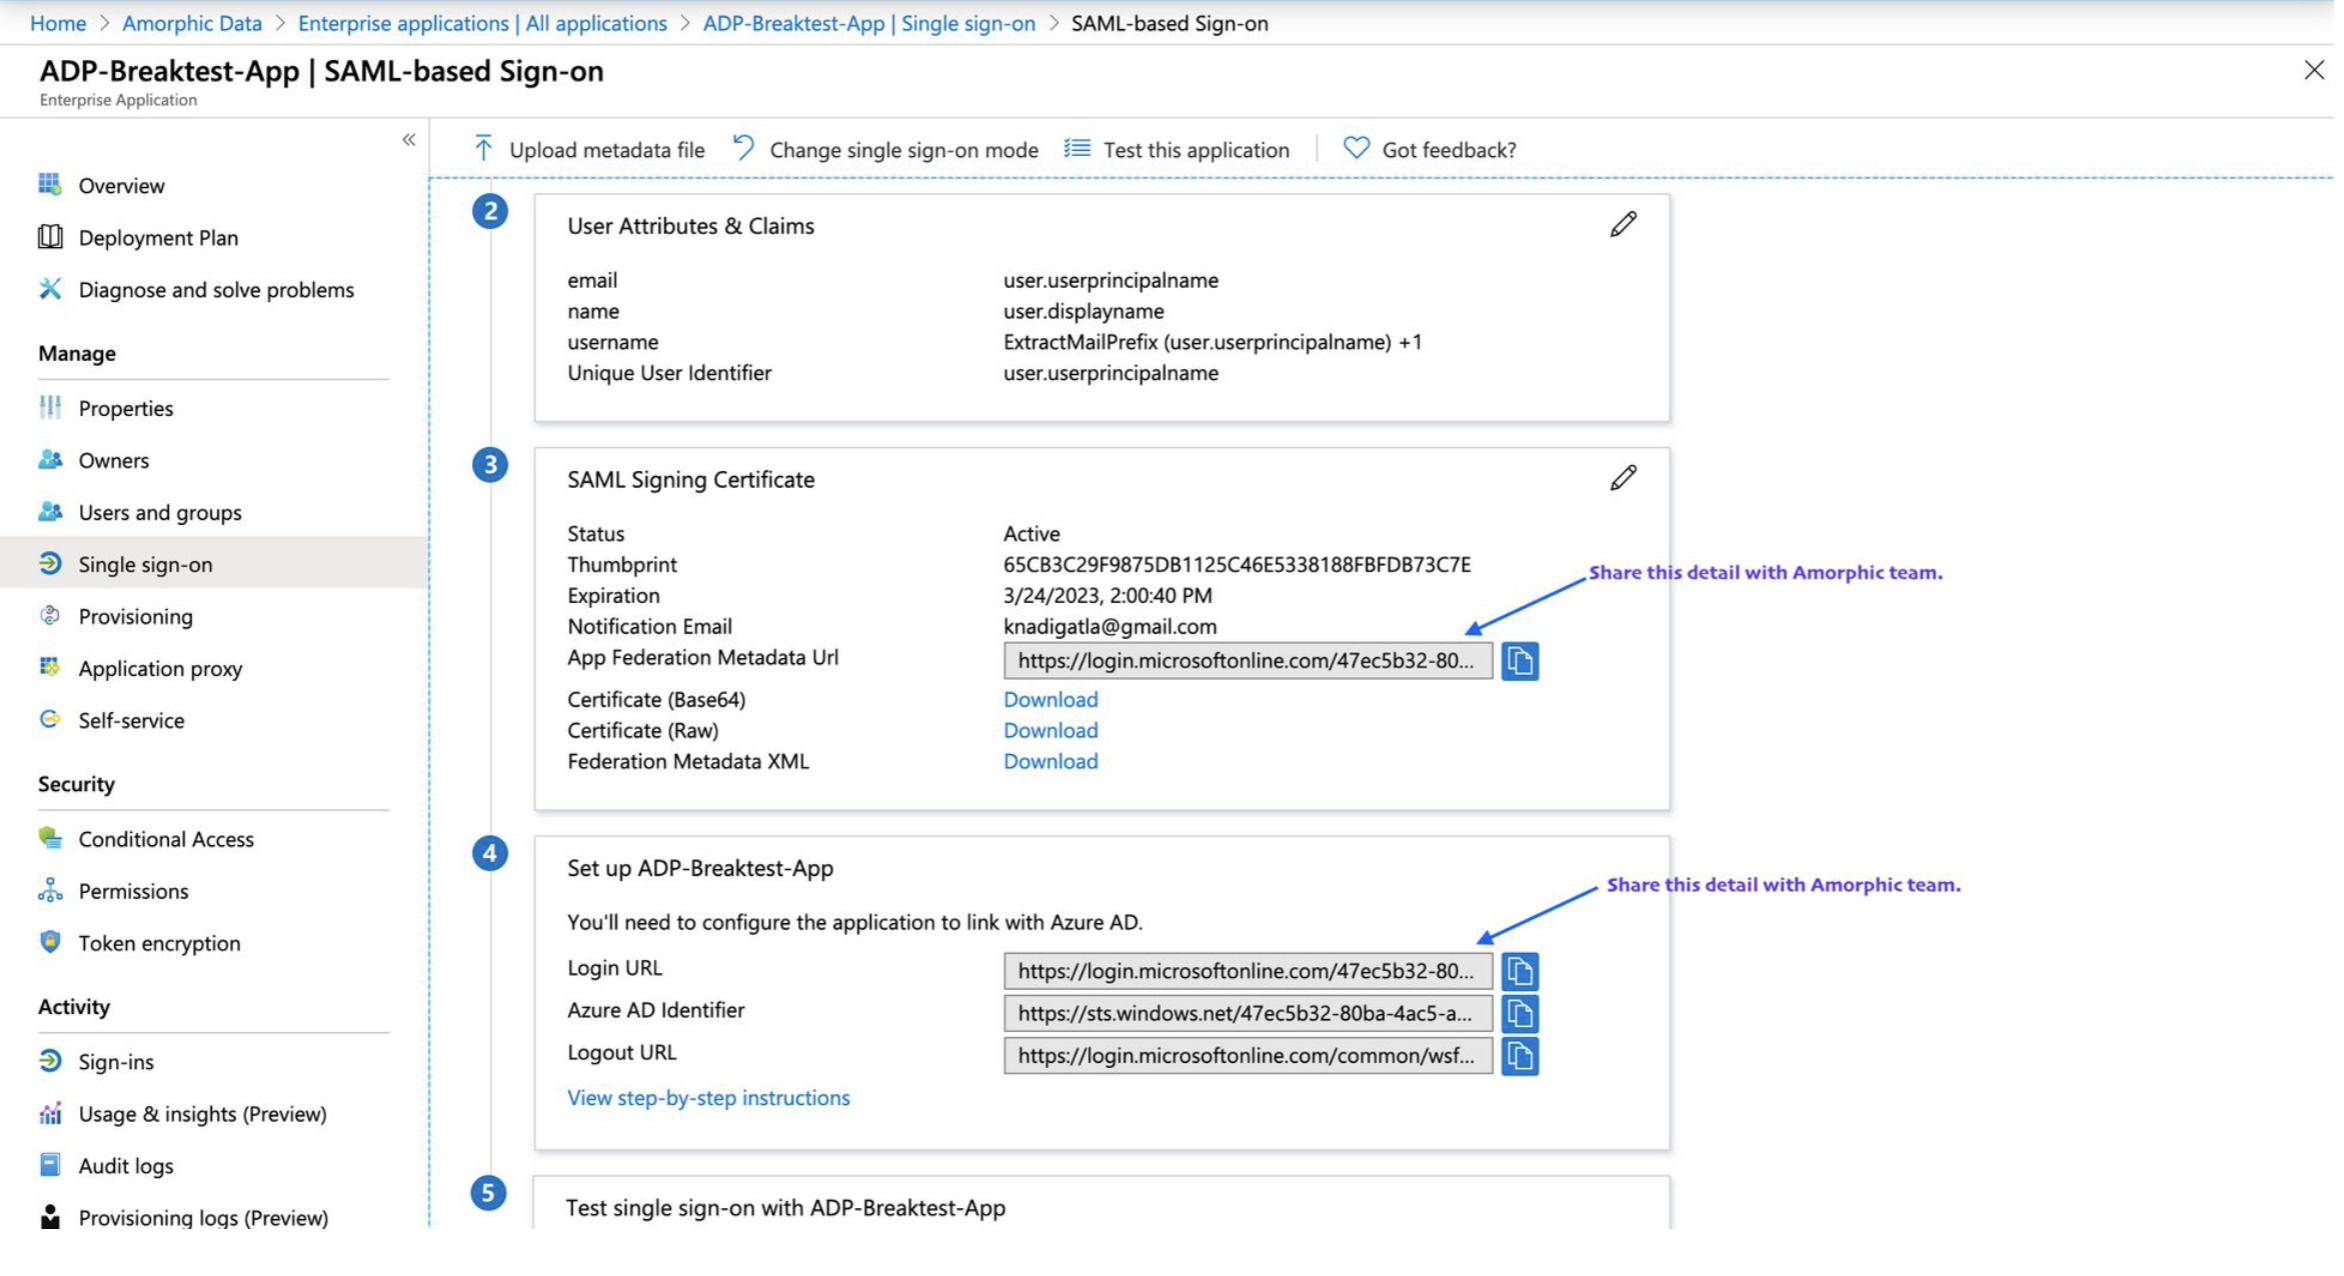Download the Certificate (Base64)
Image resolution: width=2344 pixels, height=1276 pixels.
click(1050, 699)
